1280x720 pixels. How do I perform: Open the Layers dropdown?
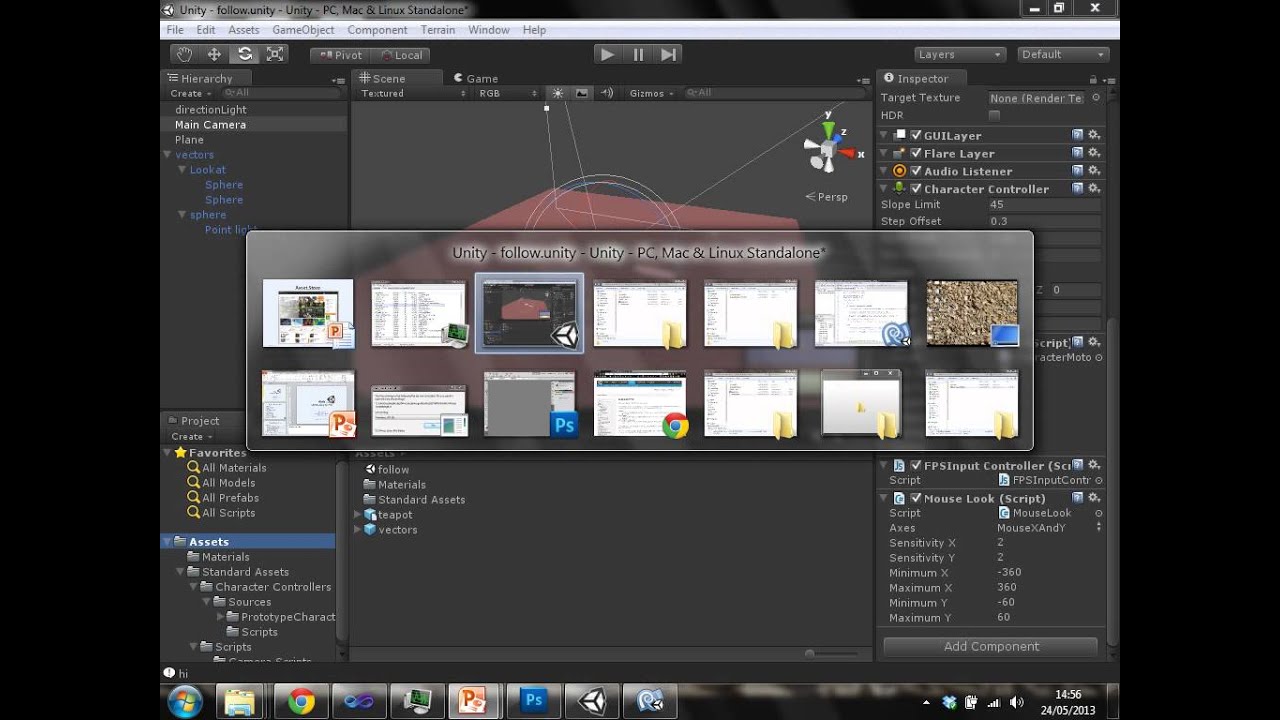(959, 54)
